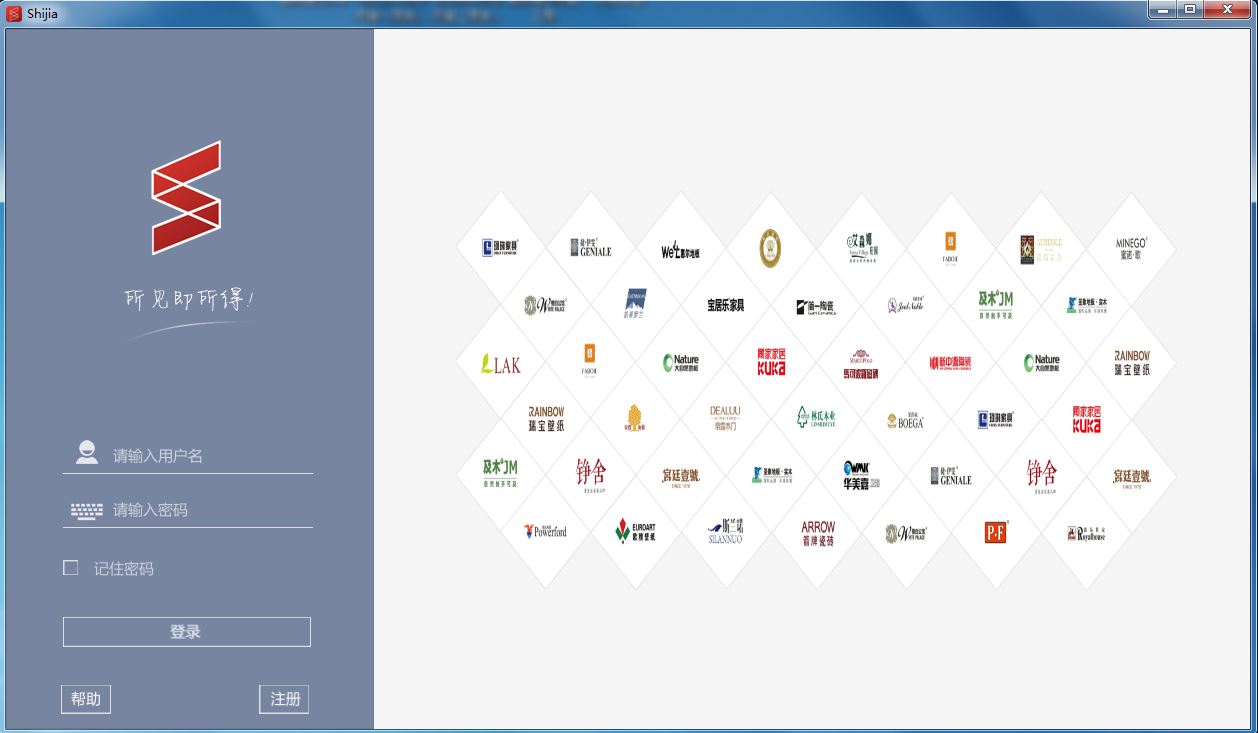
Task: Click the LAK brand logo tile
Action: [x=501, y=363]
